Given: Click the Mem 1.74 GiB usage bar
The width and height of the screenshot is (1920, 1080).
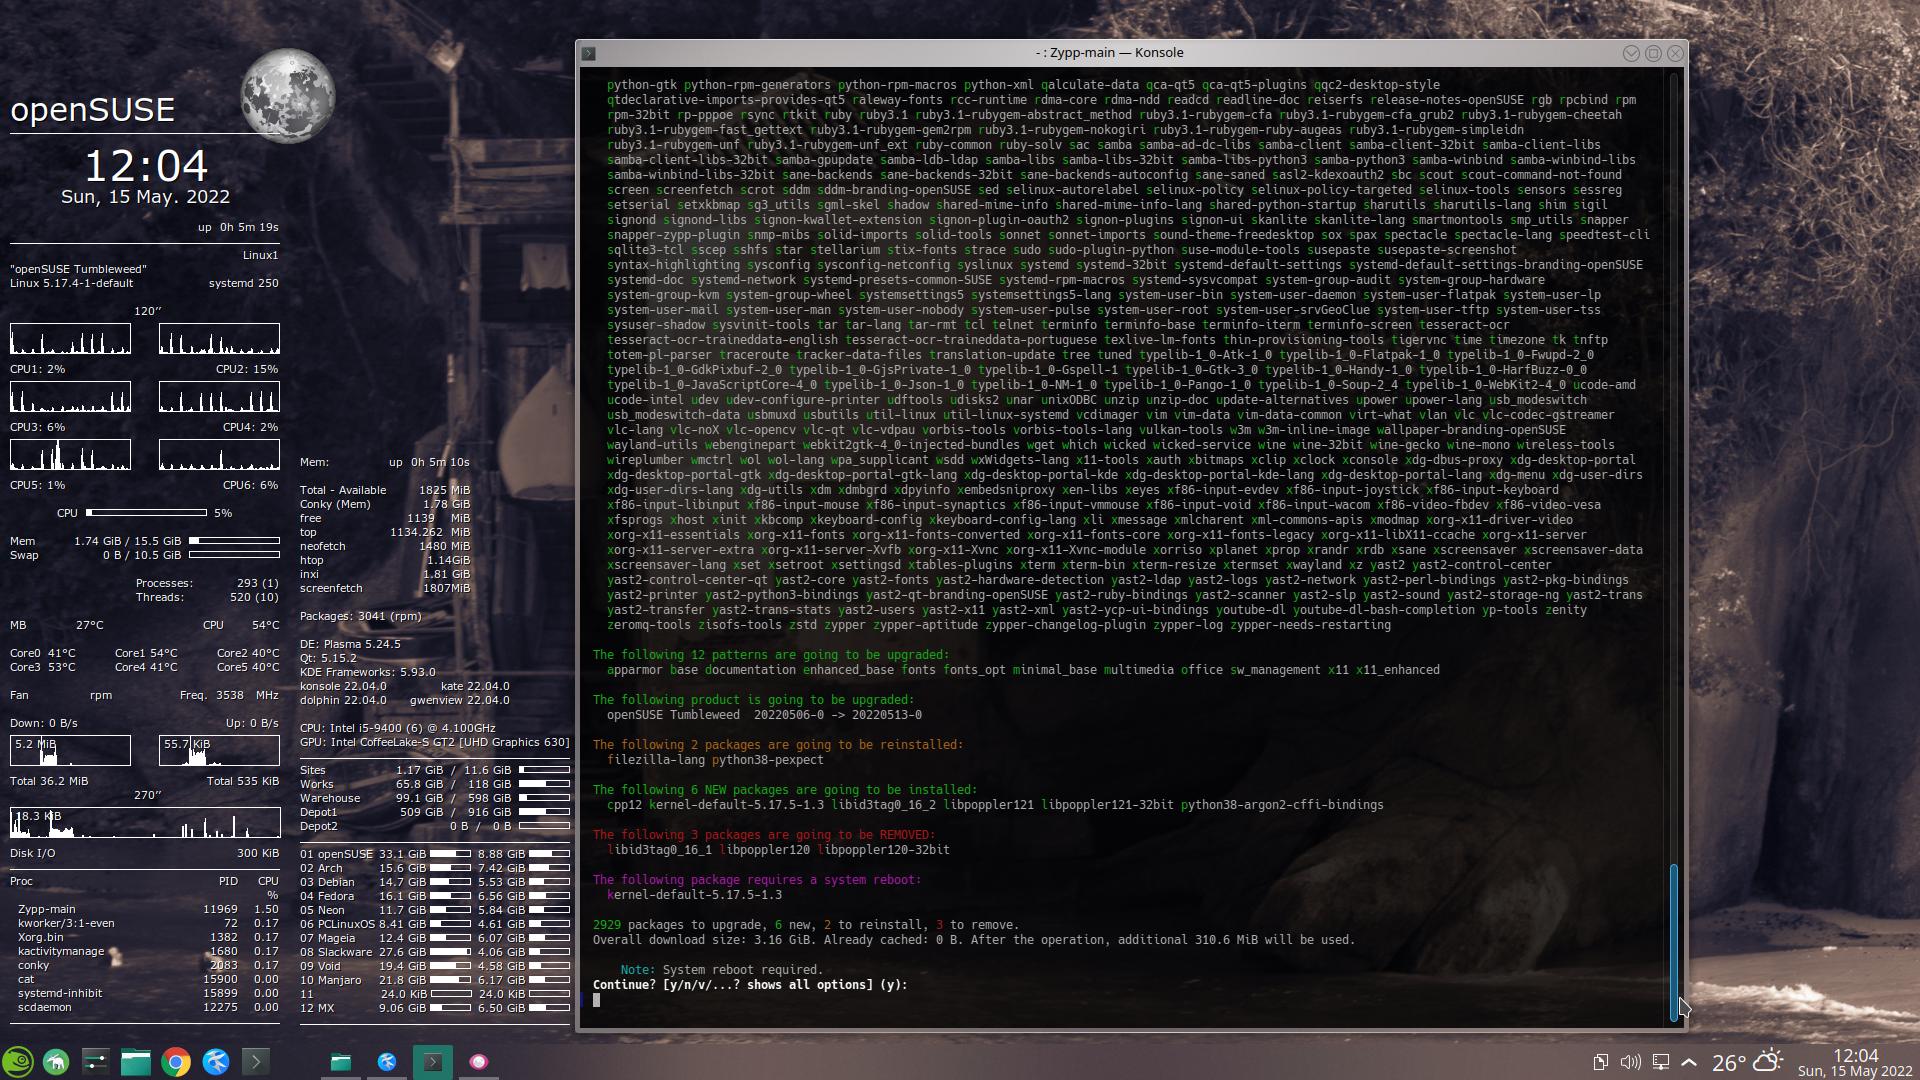Looking at the screenshot, I should click(234, 541).
